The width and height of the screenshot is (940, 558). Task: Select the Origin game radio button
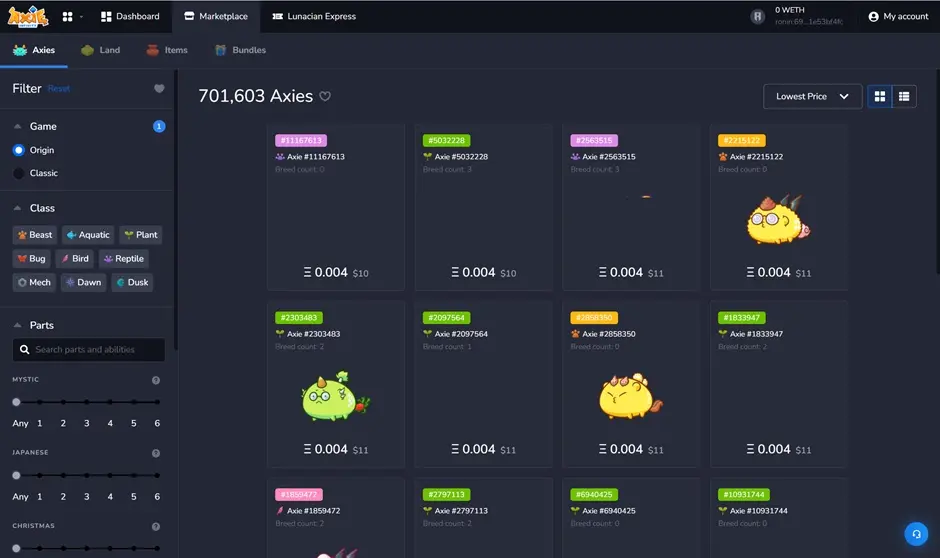coord(19,150)
